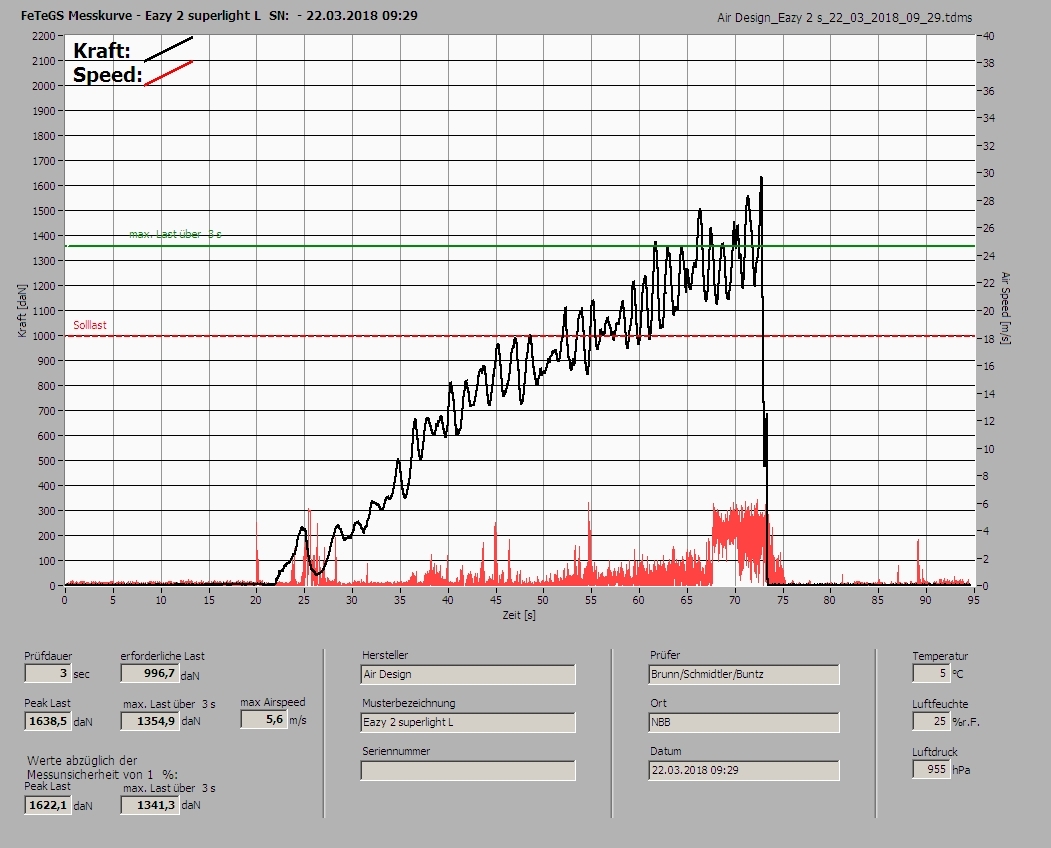This screenshot has height=848, width=1051.
Task: Click the black Kraft legend line
Action: point(168,49)
